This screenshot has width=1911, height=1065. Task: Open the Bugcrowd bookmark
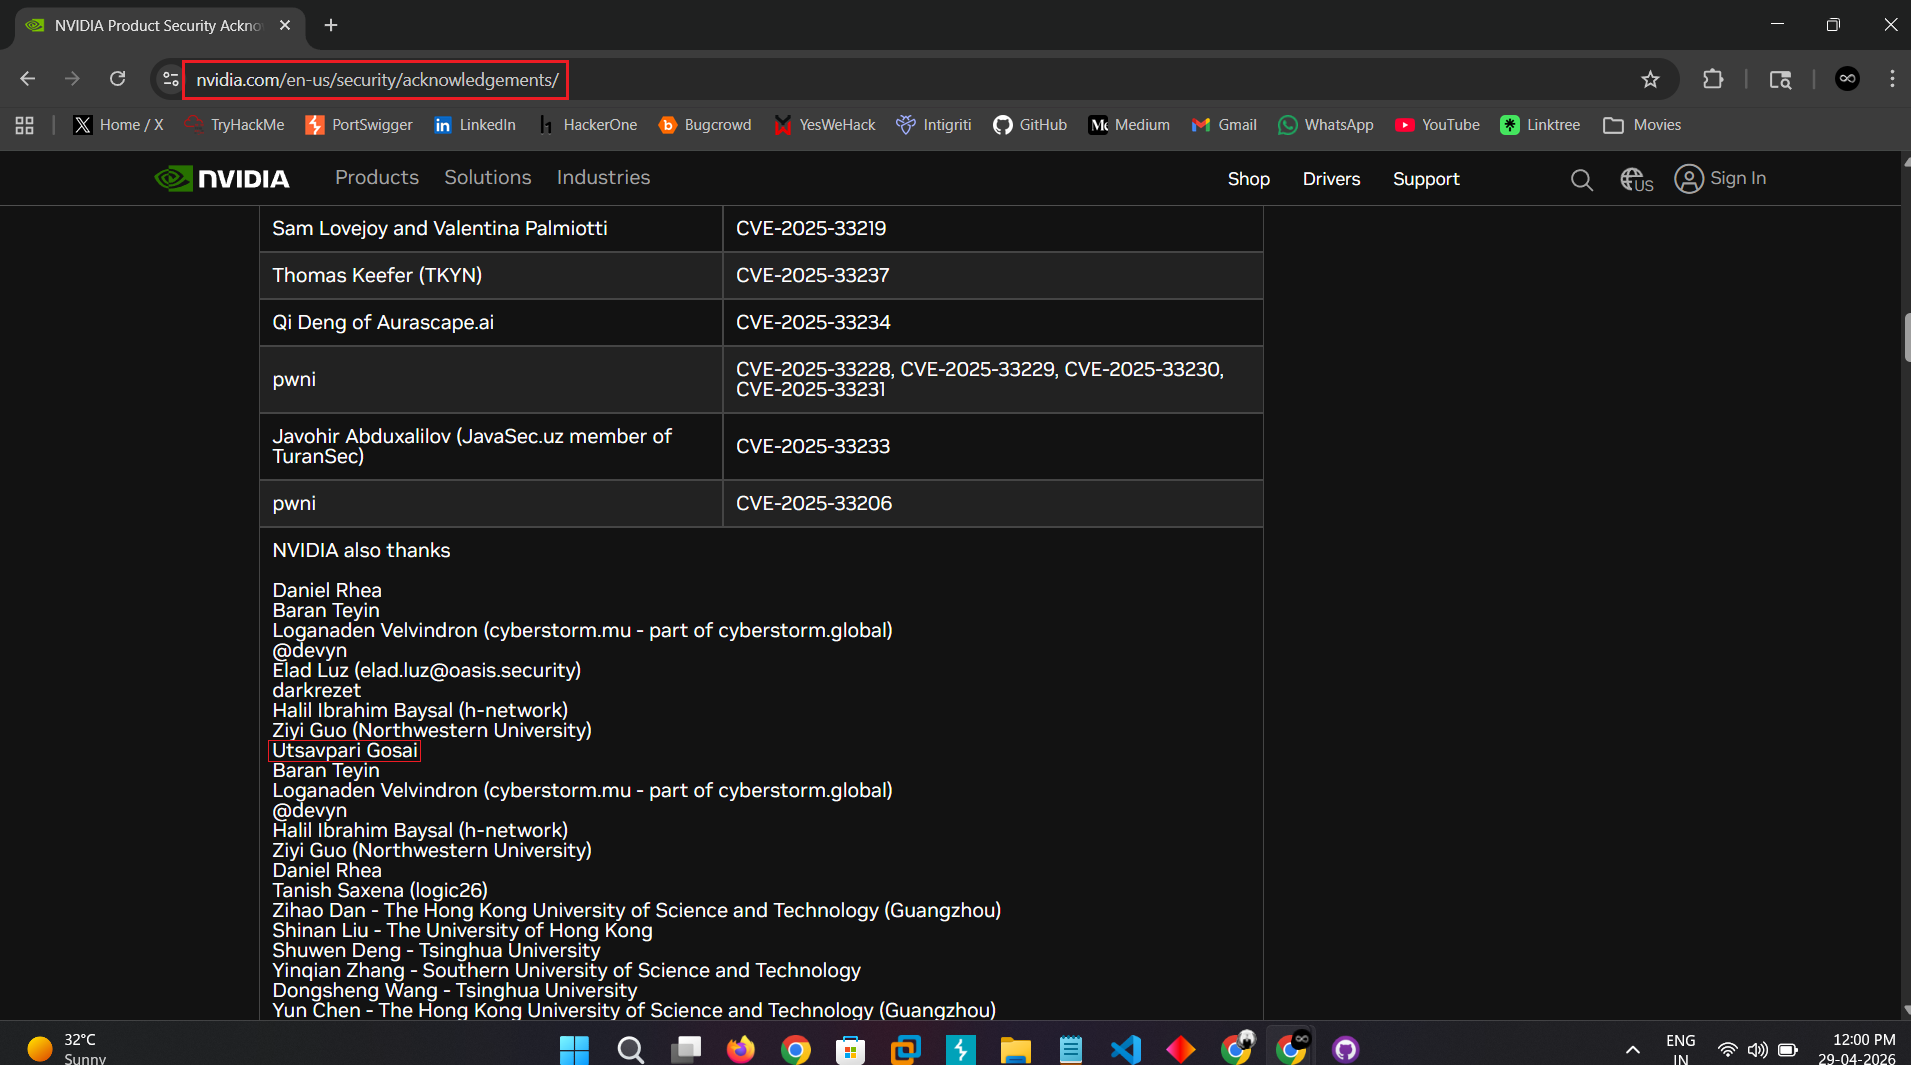tap(705, 125)
